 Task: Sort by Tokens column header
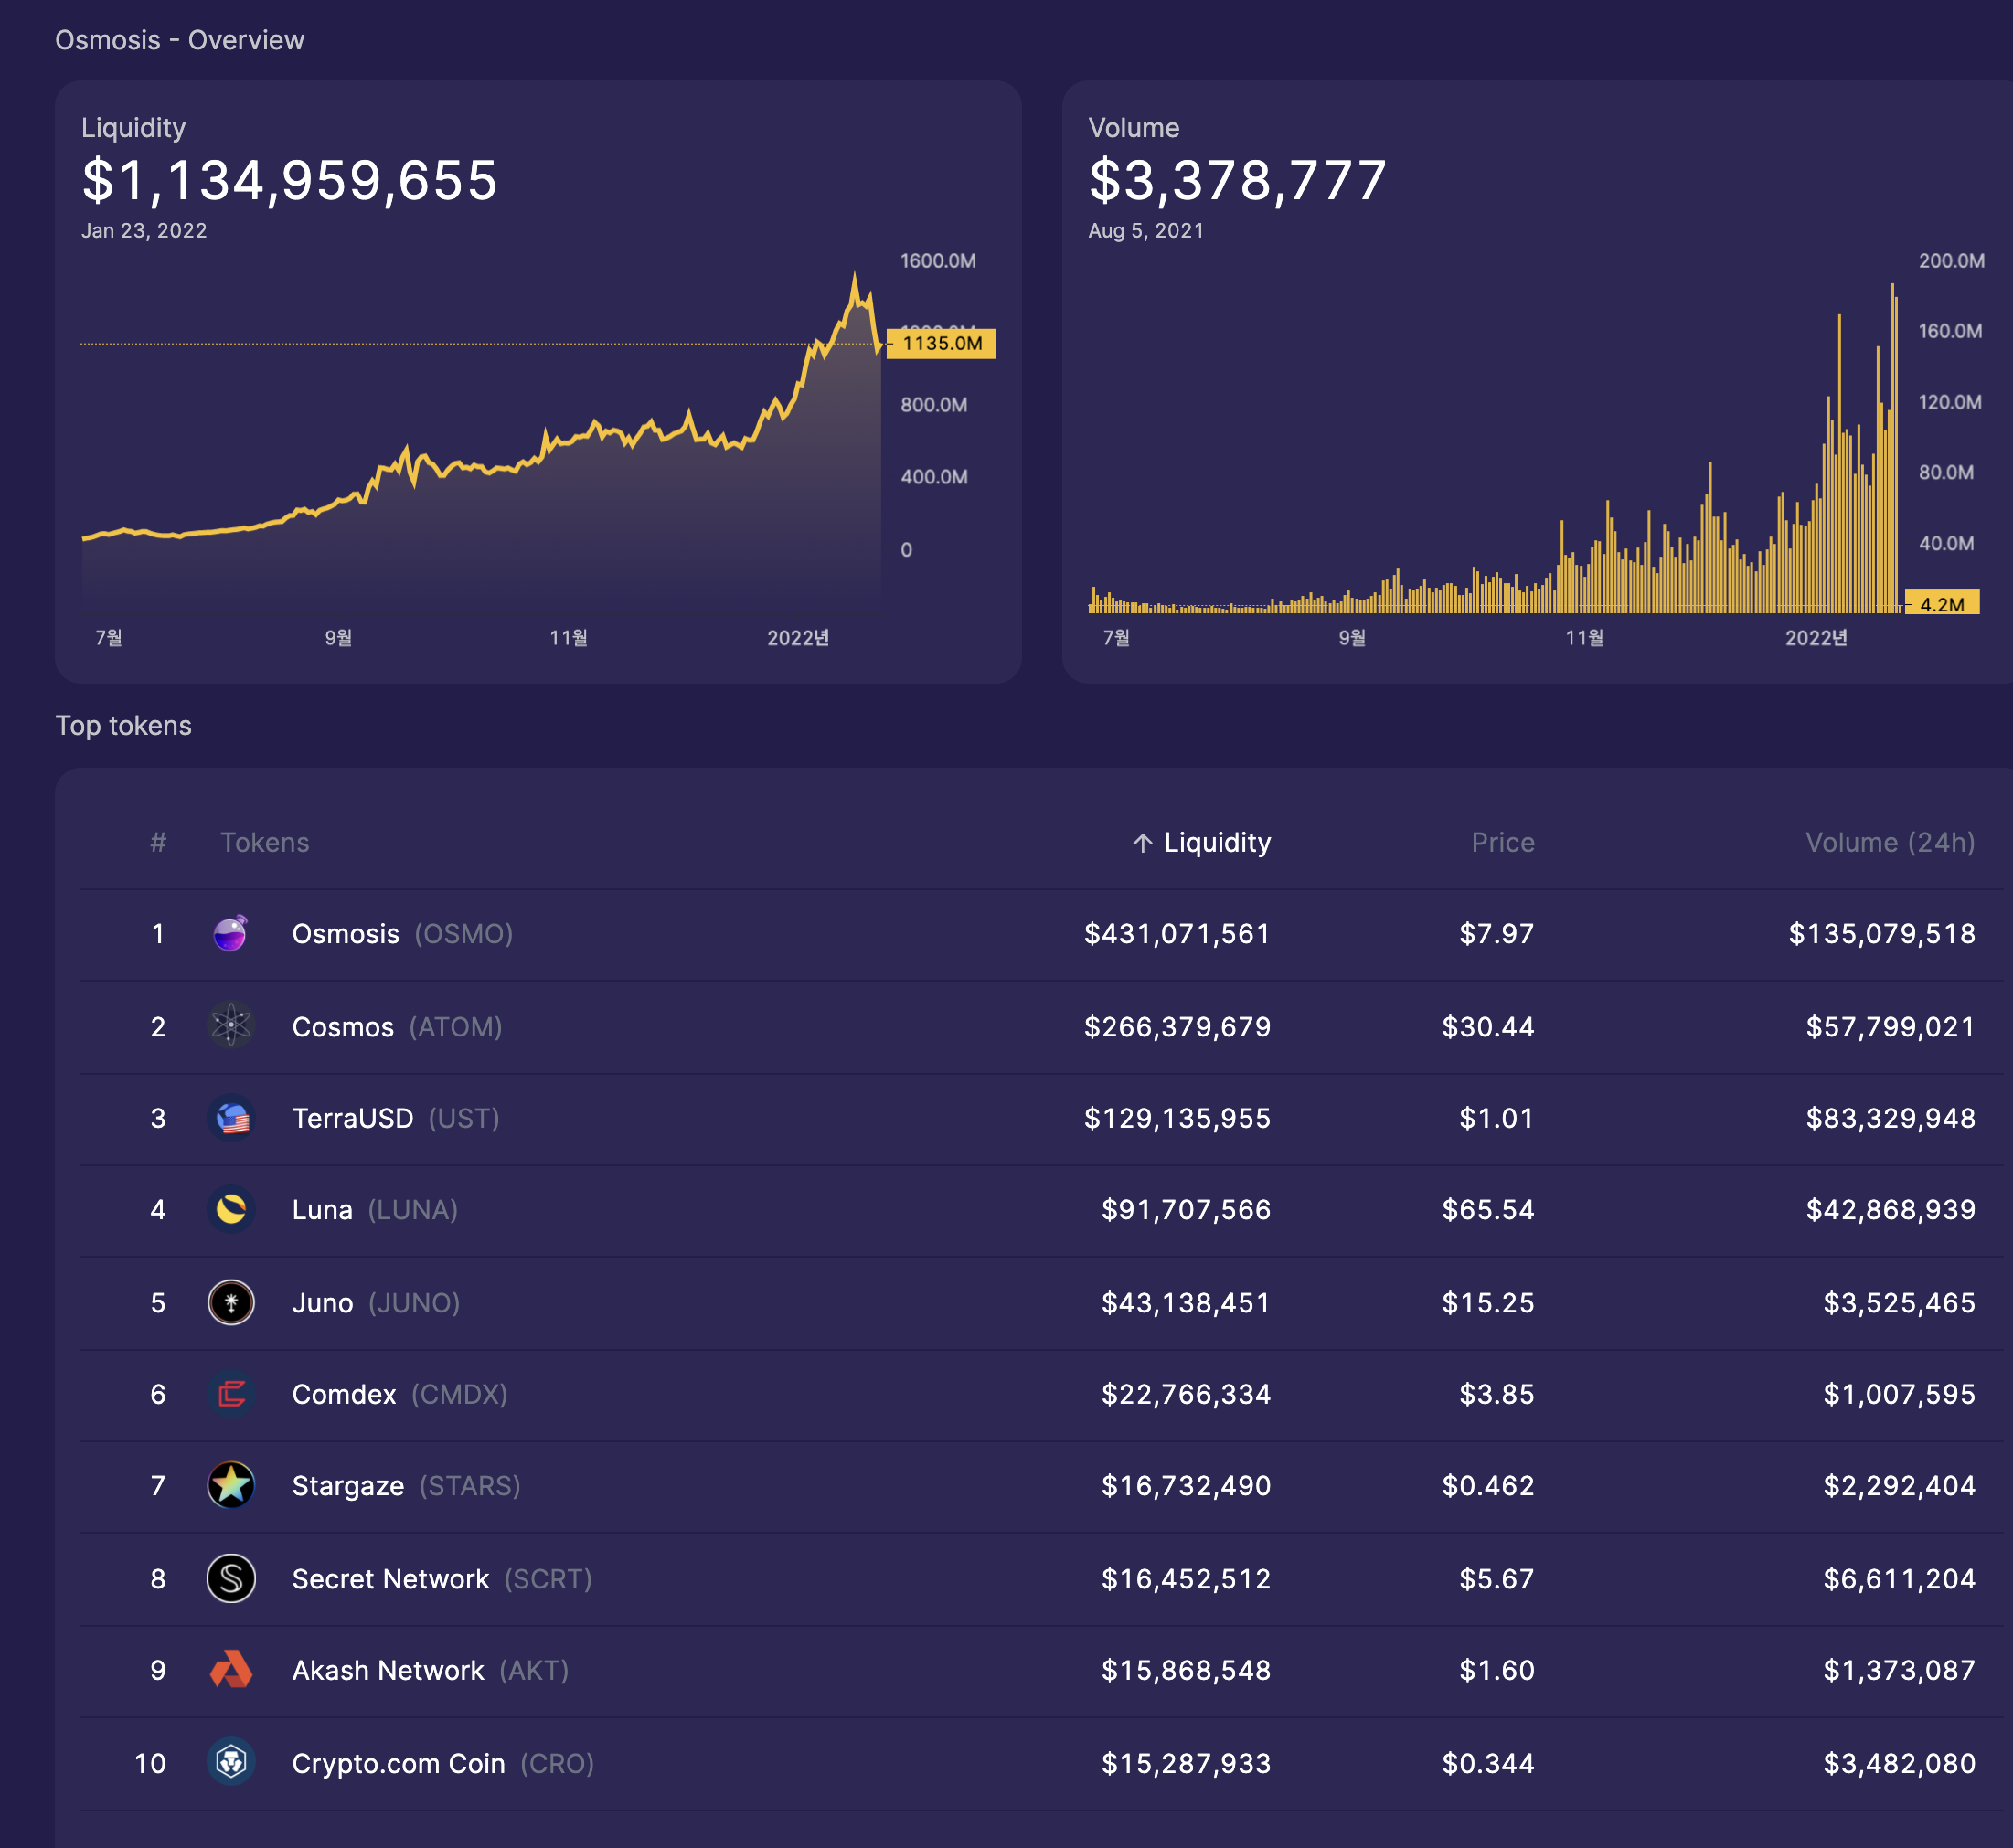coord(264,843)
